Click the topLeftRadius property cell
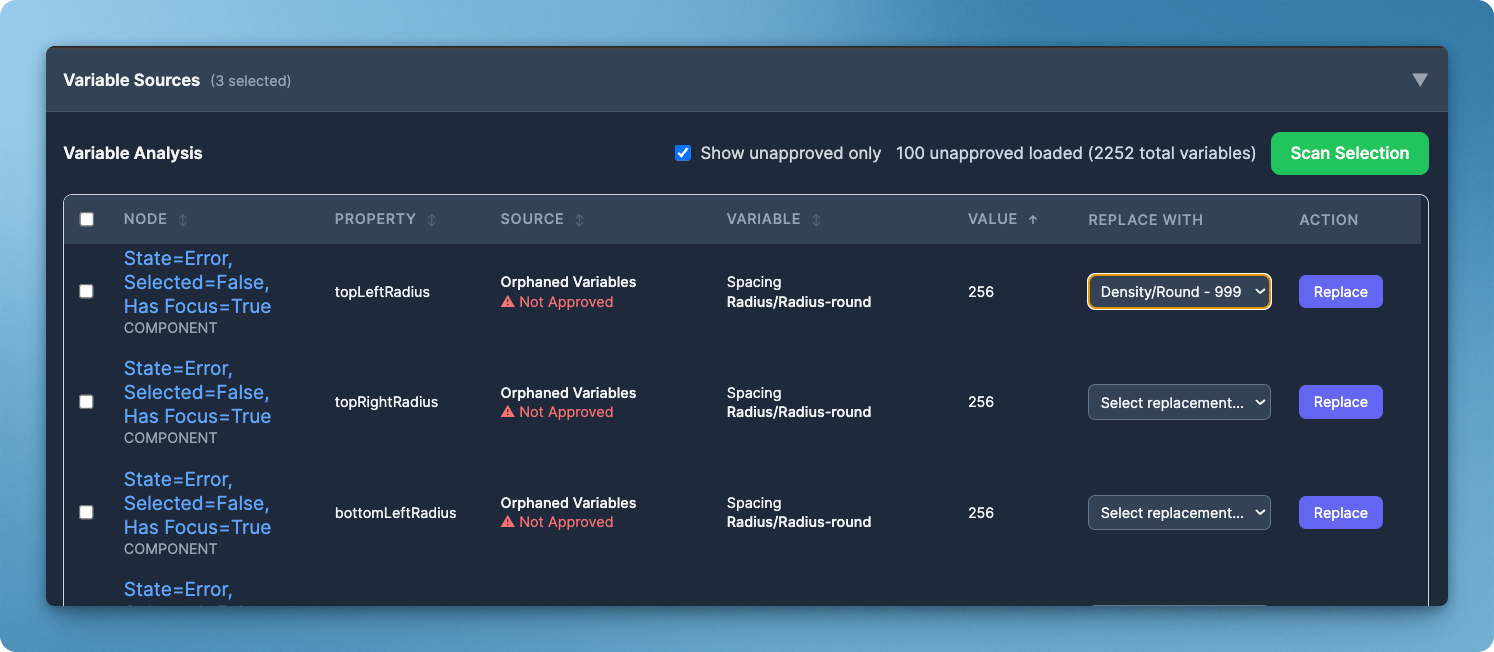This screenshot has width=1494, height=652. pyautogui.click(x=382, y=292)
